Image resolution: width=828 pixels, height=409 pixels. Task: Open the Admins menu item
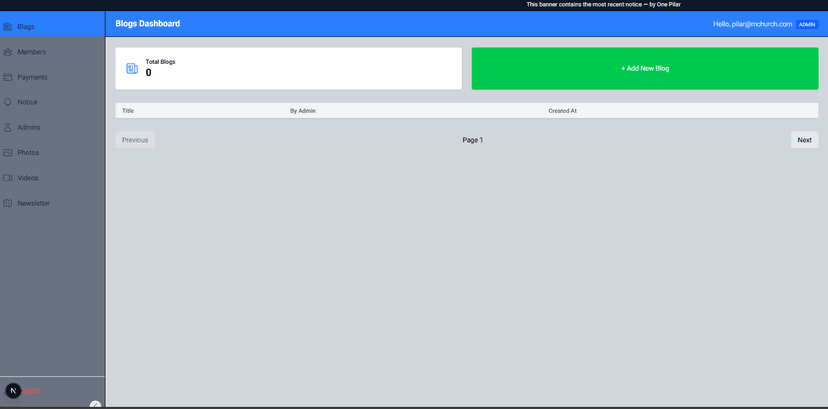(52, 127)
